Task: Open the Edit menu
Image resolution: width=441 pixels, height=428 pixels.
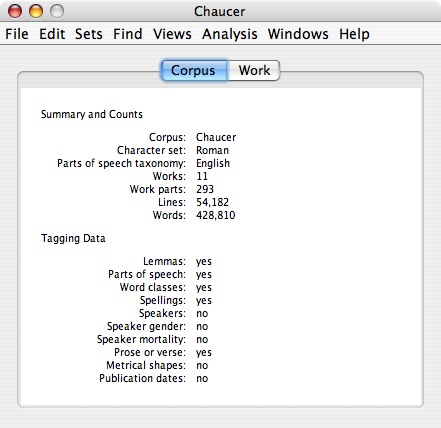Action: click(52, 34)
